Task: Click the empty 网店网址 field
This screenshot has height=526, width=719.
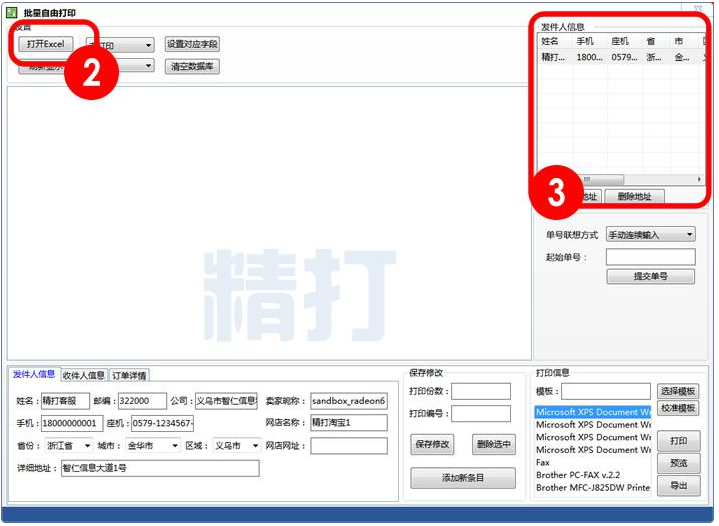Action: 349,446
